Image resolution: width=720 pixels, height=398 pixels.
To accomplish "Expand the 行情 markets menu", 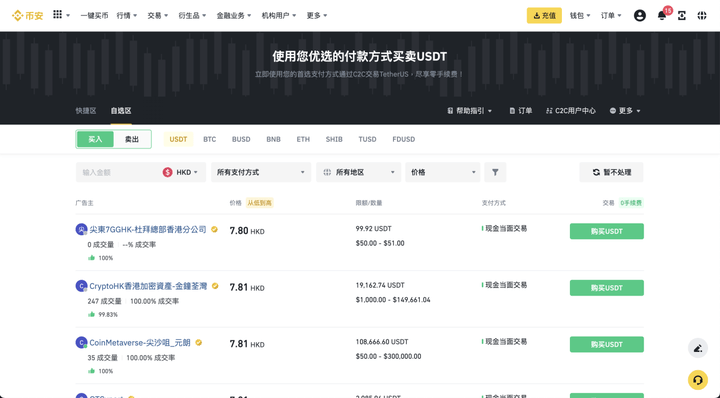I will click(x=127, y=16).
